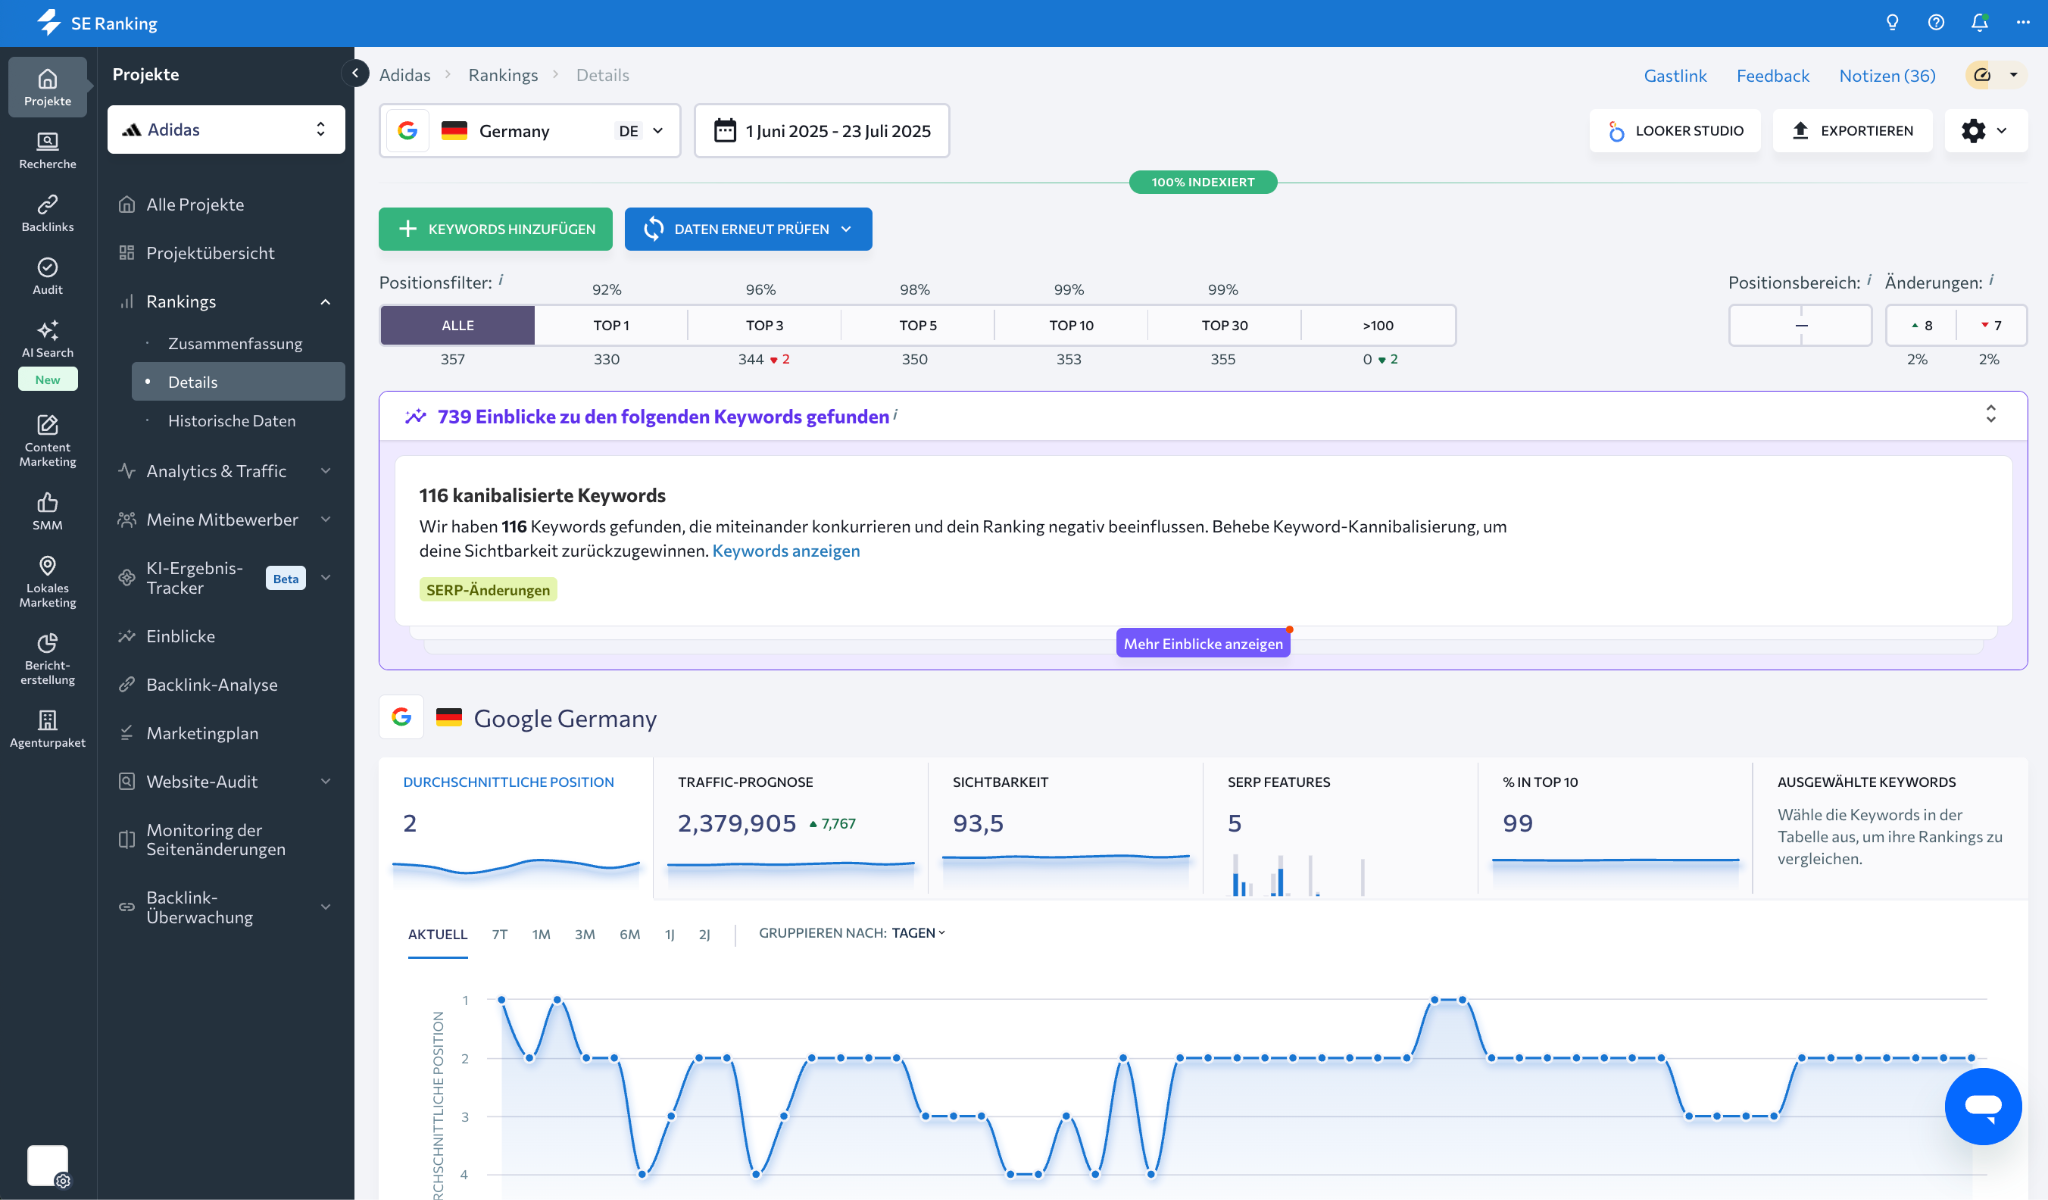Select the TOP 5 position filter
This screenshot has width=2048, height=1200.
point(918,325)
